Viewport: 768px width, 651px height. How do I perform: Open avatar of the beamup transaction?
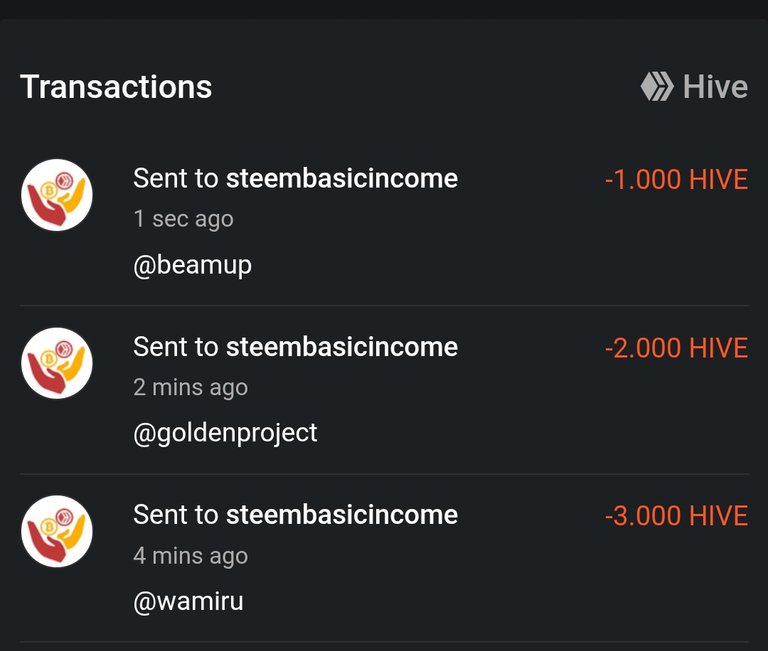click(x=57, y=195)
